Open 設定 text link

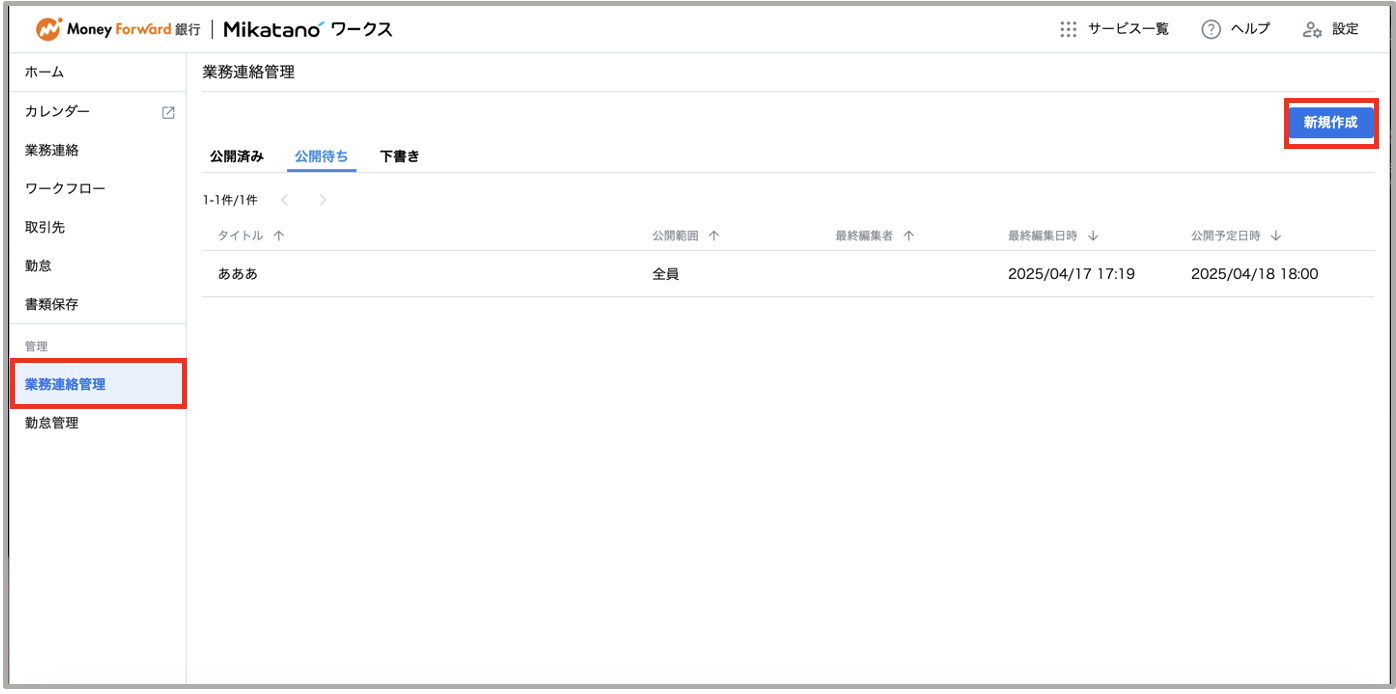pyautogui.click(x=1345, y=29)
